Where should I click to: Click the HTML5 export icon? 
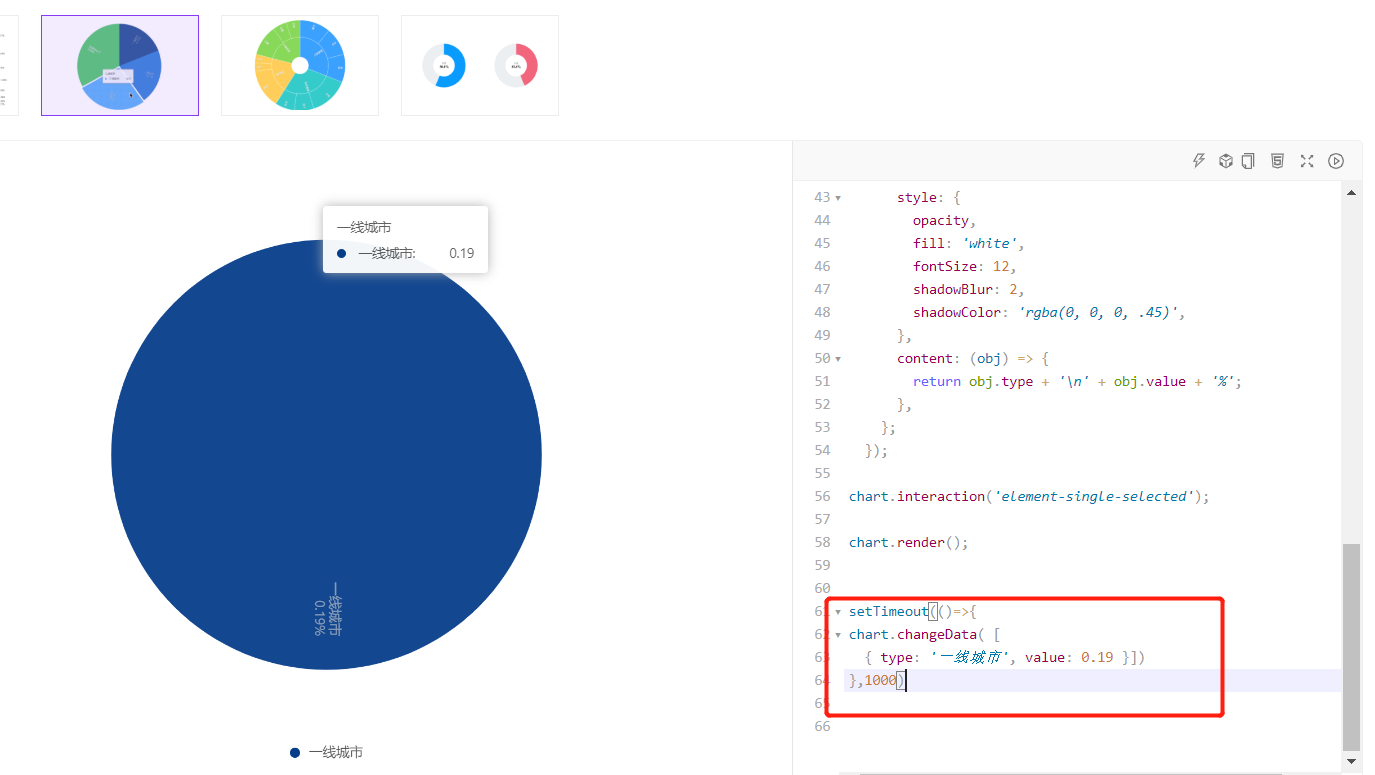1277,160
